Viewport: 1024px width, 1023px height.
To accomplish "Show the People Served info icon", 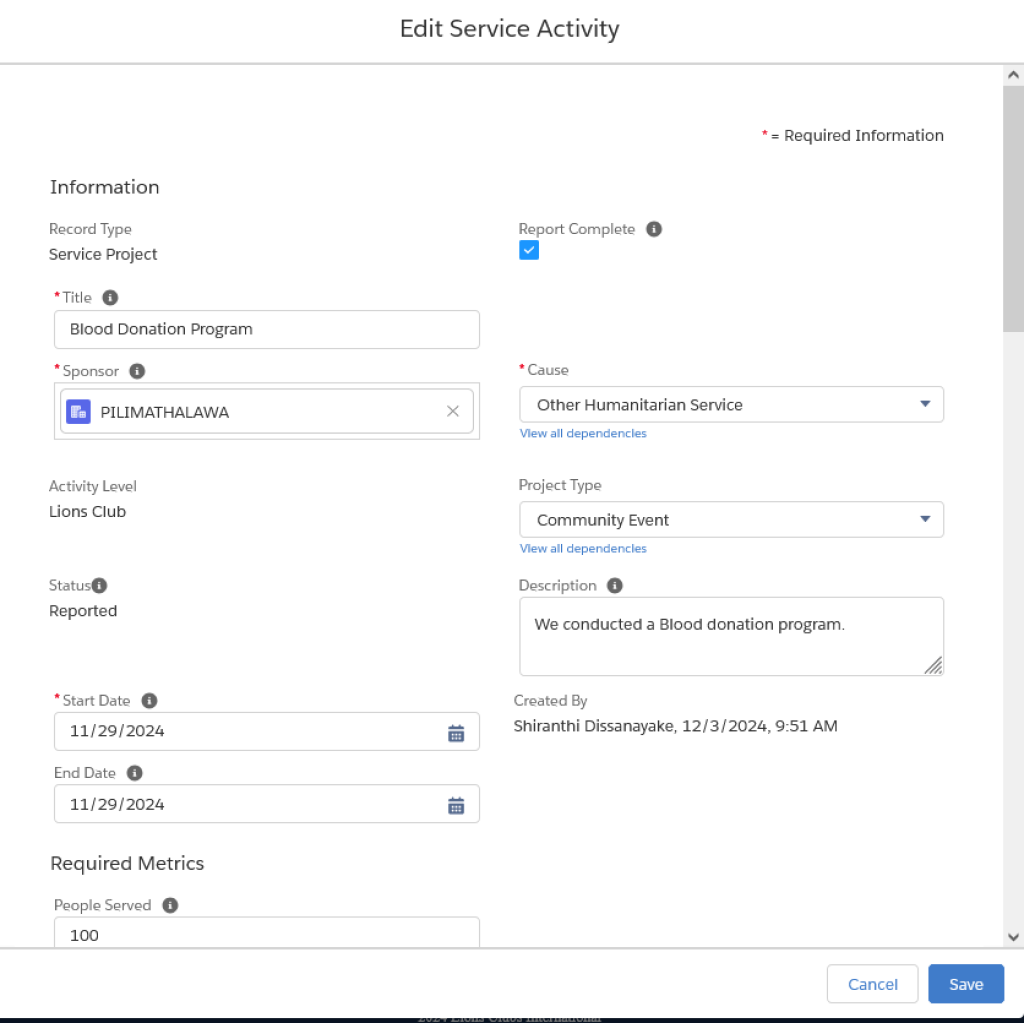I will [170, 905].
